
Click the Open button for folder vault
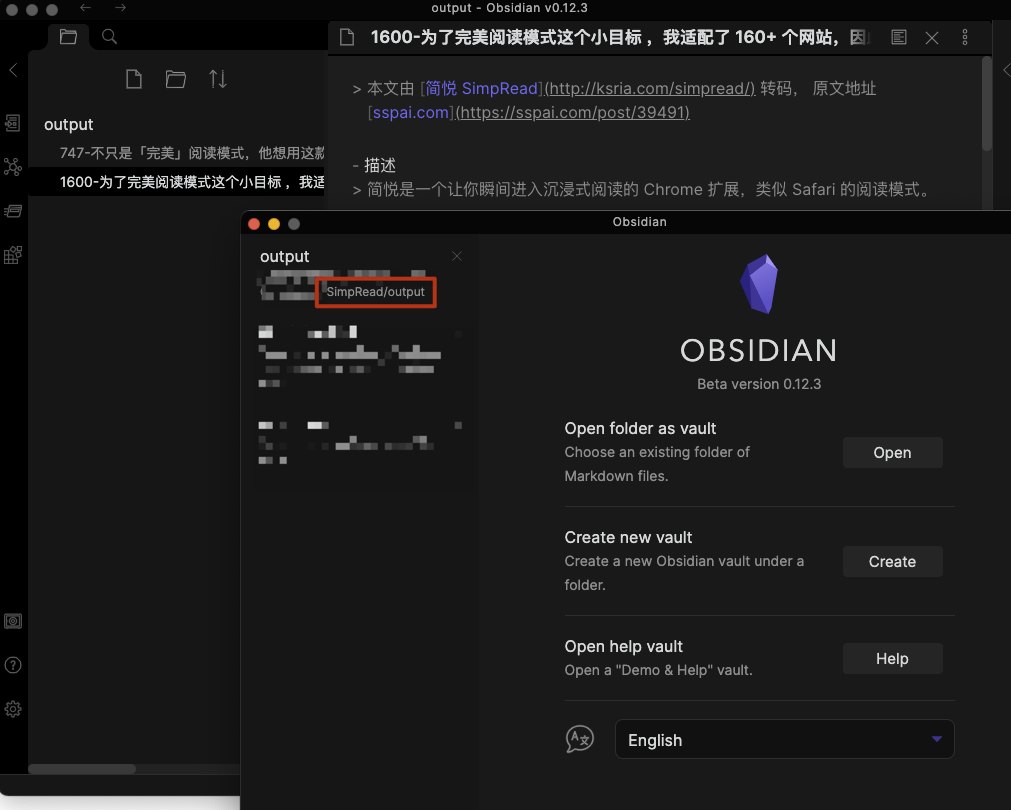coord(892,453)
